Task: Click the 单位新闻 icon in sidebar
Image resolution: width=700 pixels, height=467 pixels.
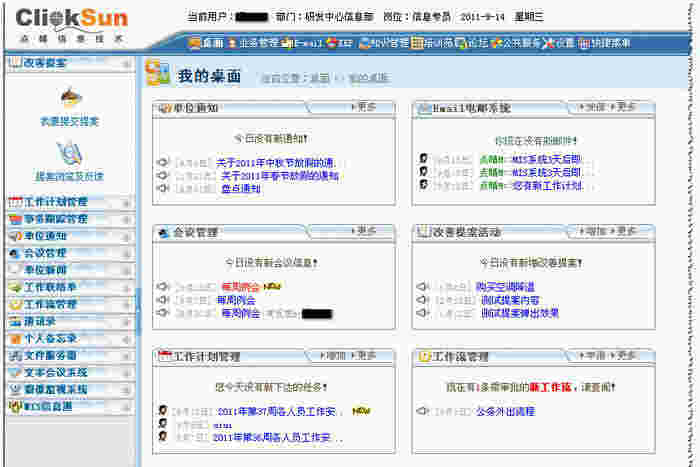Action: coord(15,270)
